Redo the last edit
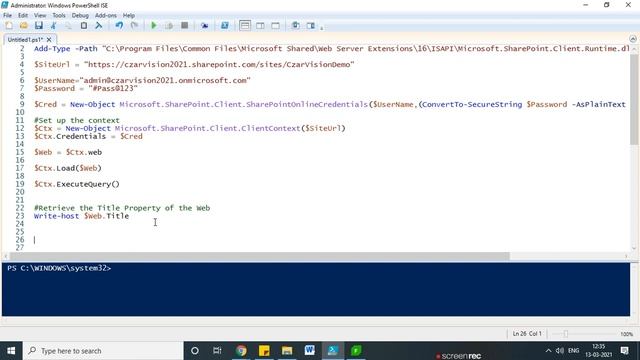The height and width of the screenshot is (360, 640). click(134, 26)
